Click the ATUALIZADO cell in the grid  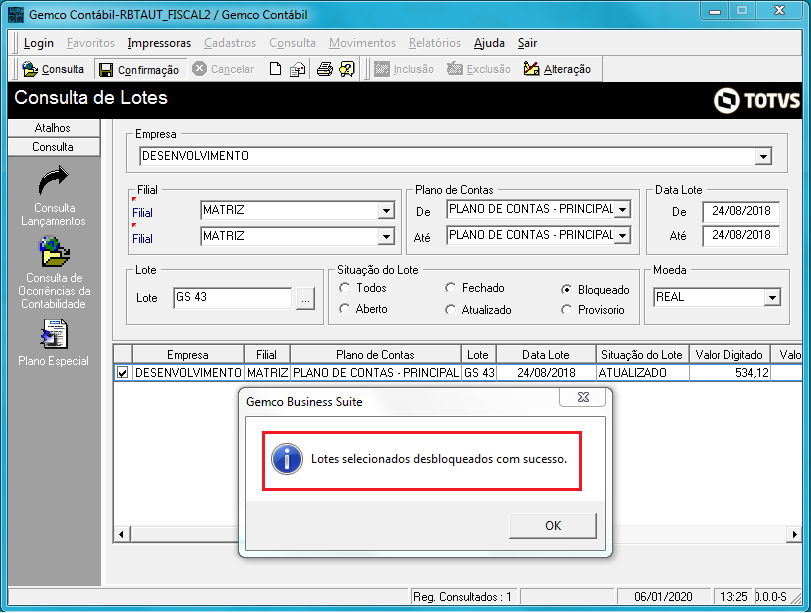tap(642, 373)
